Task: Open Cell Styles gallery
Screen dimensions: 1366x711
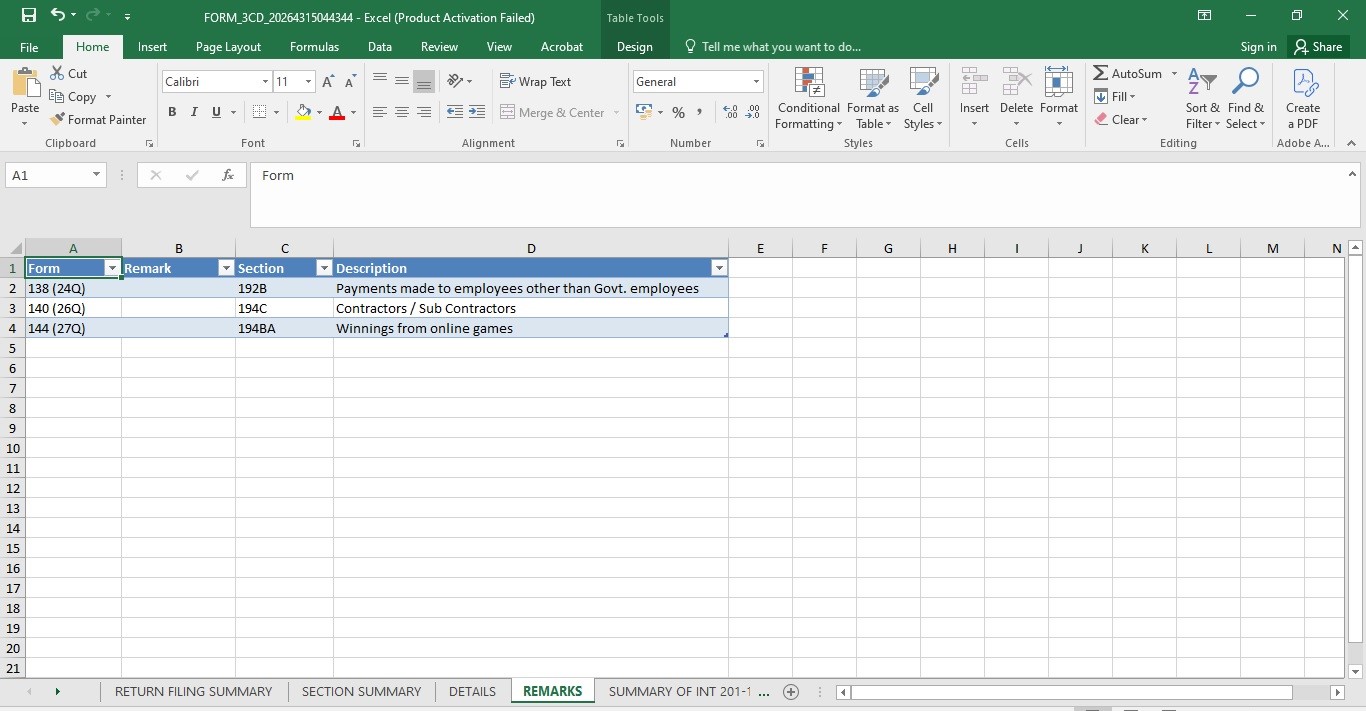Action: point(923,99)
